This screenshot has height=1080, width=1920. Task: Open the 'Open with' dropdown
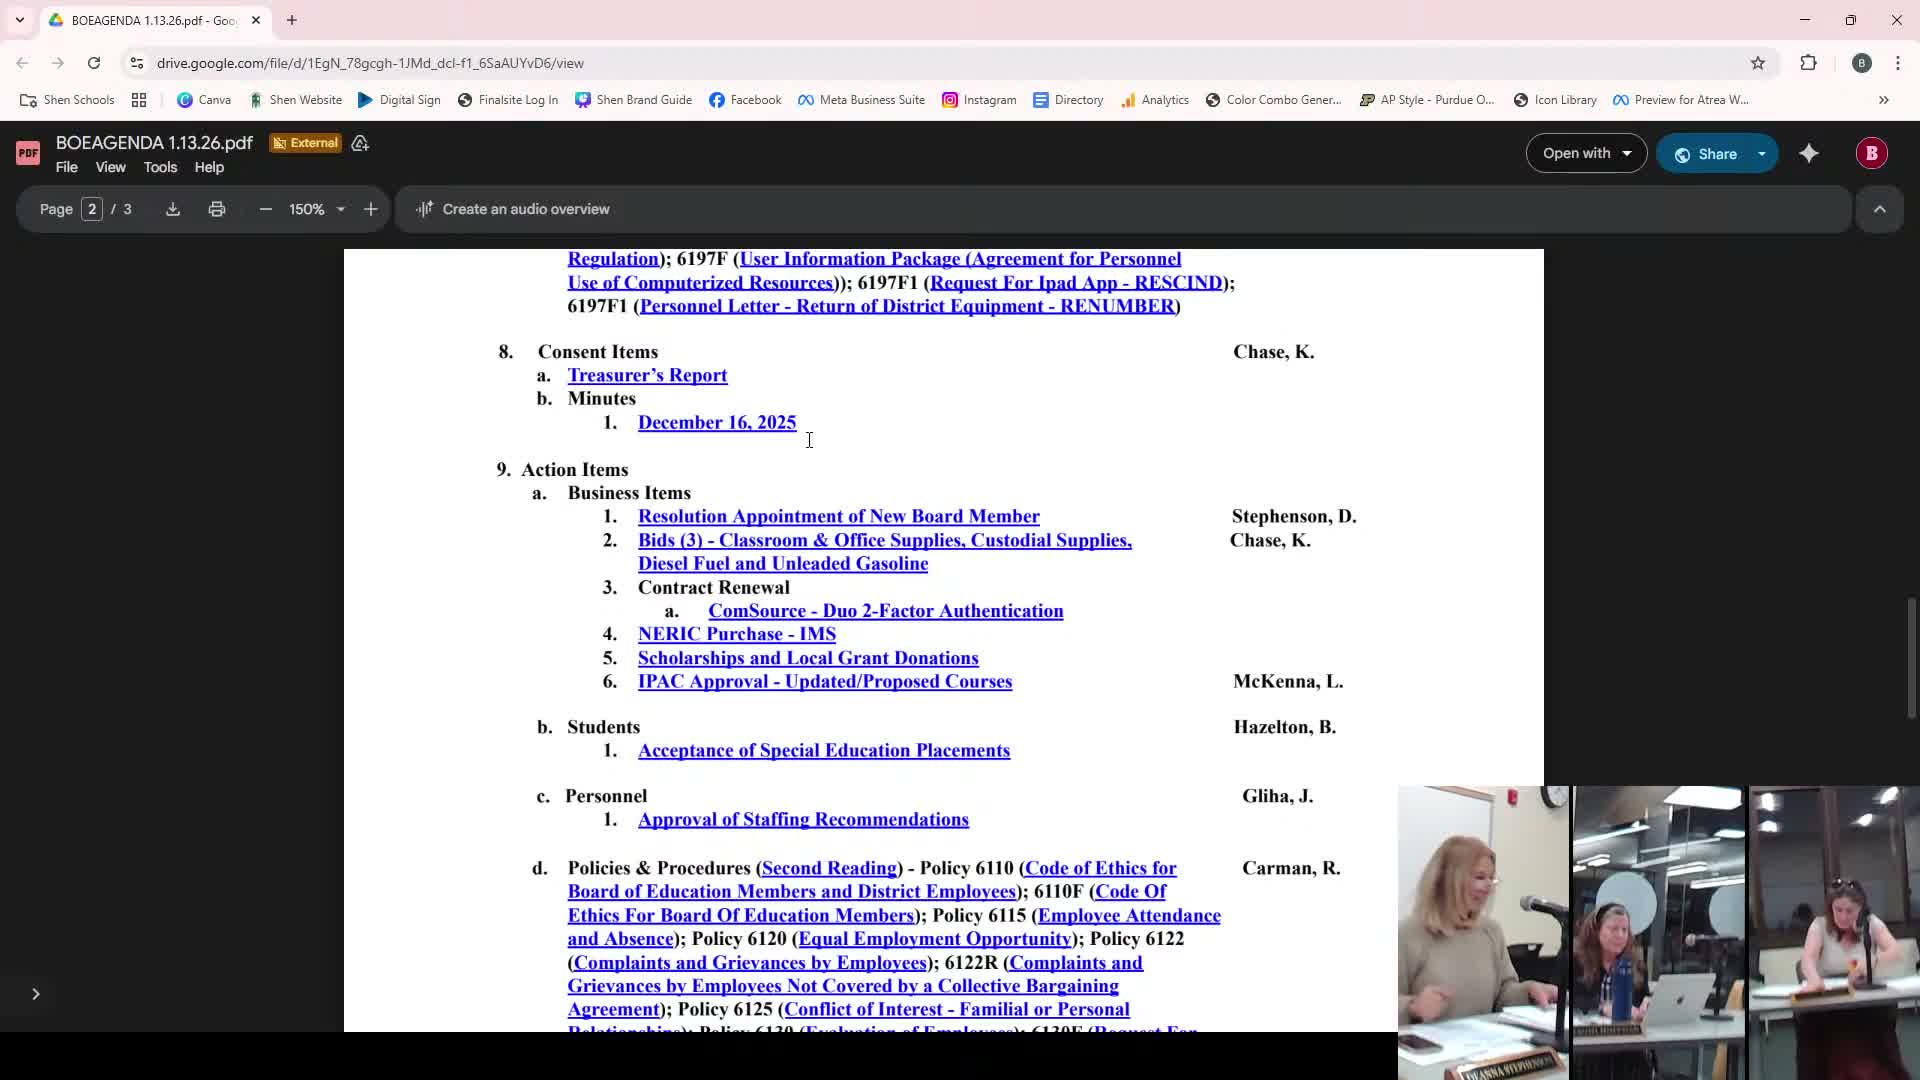tap(1586, 153)
